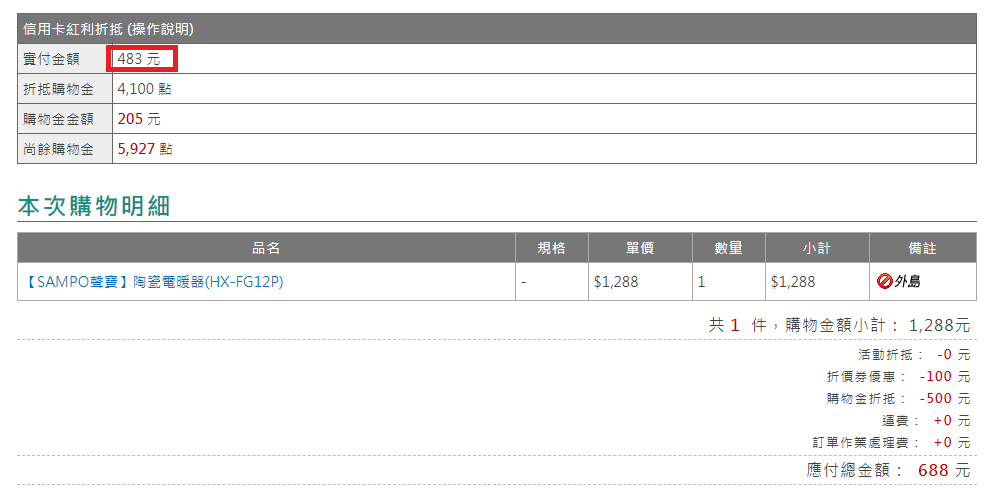Click the highlighted 483 元 amount
The width and height of the screenshot is (985, 492).
point(139,60)
